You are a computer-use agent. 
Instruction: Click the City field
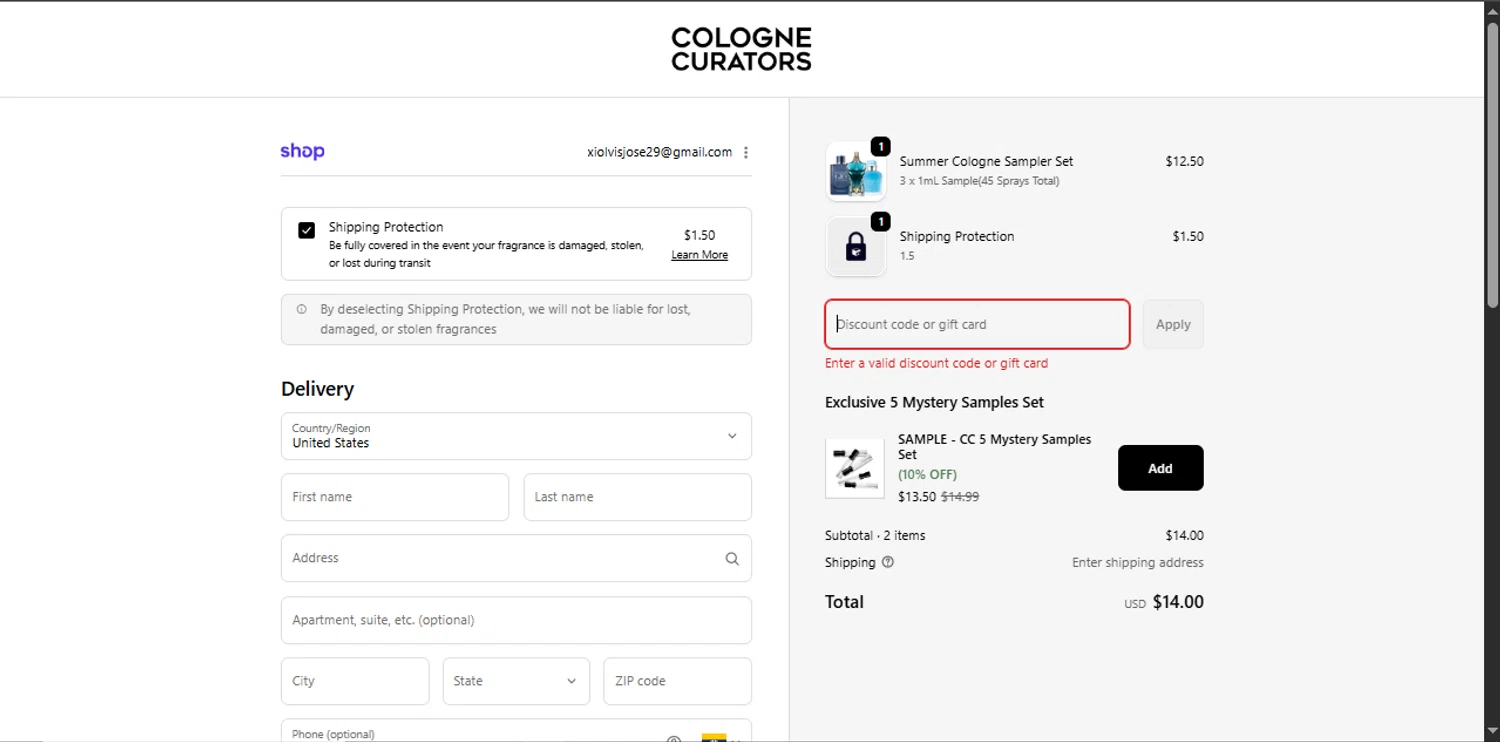[x=355, y=681]
